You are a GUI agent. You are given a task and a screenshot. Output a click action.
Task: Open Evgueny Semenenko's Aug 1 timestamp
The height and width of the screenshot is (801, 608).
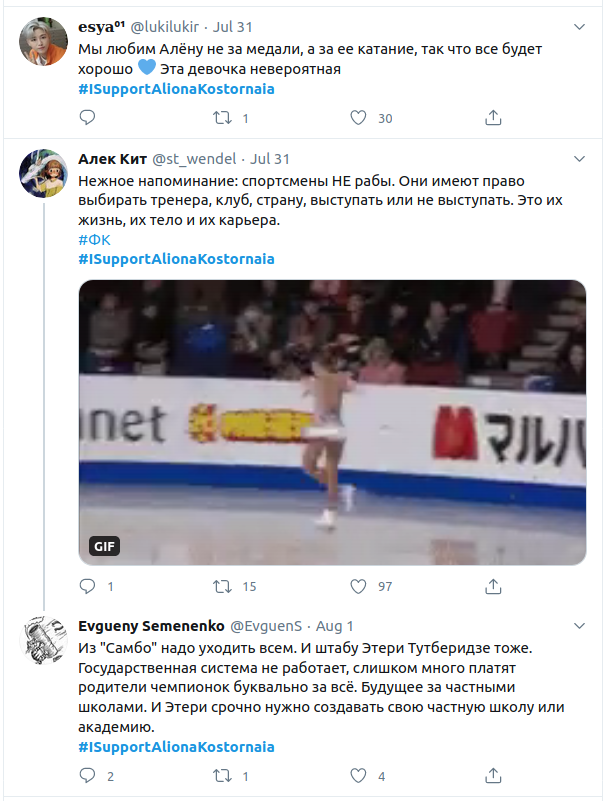click(x=335, y=627)
